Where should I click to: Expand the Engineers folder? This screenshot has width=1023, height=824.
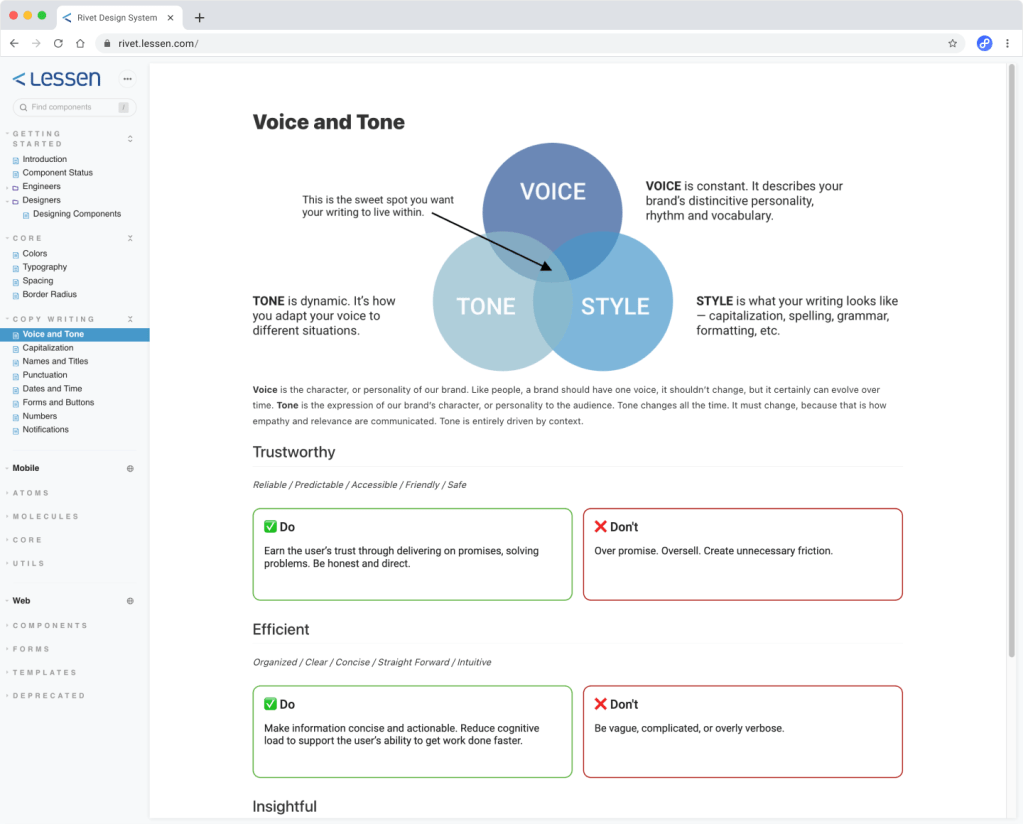tap(41, 186)
